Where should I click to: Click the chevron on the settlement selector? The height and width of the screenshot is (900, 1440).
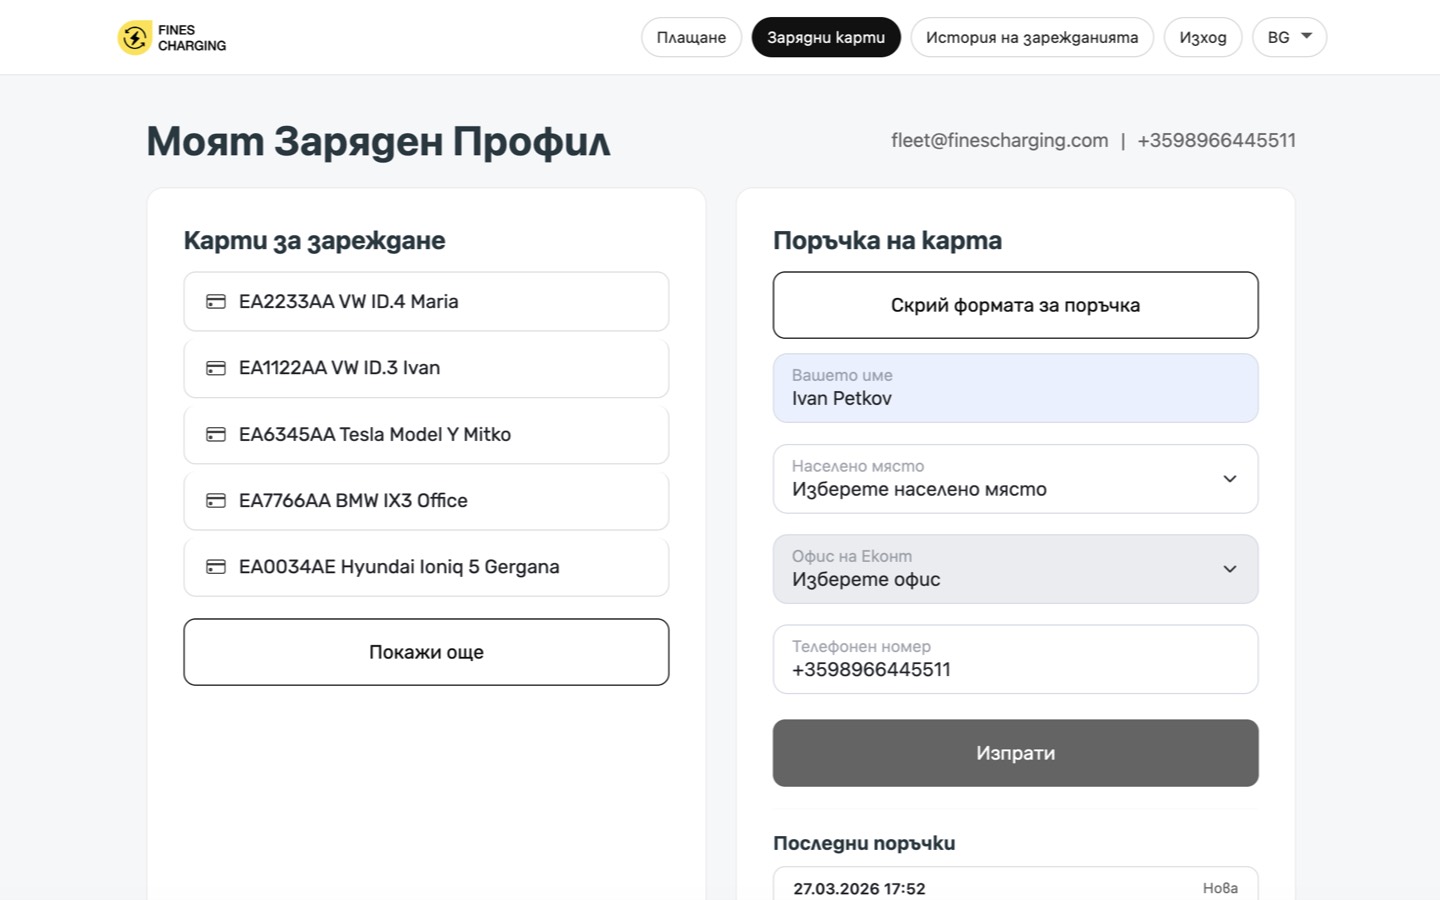tap(1229, 479)
